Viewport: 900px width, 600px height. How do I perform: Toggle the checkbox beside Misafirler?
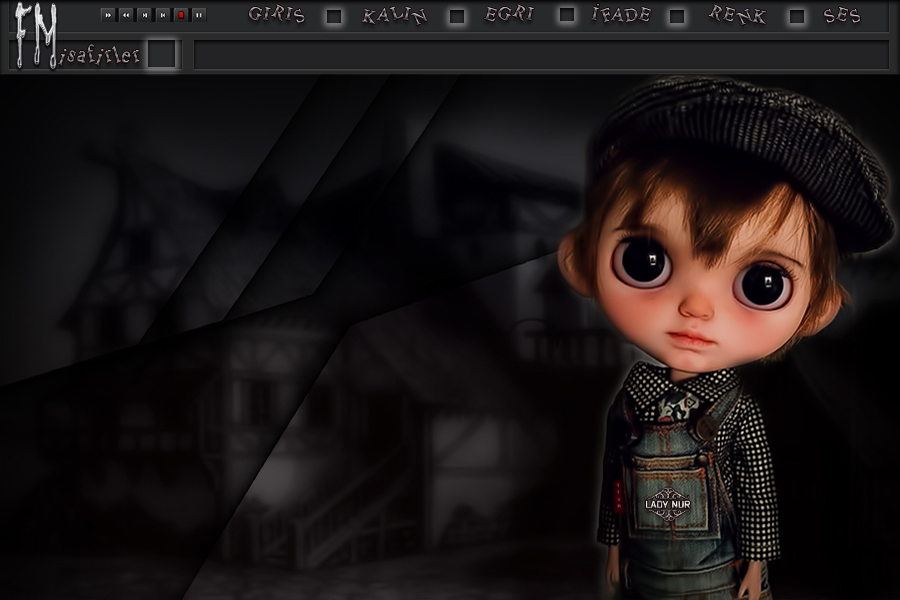point(161,54)
